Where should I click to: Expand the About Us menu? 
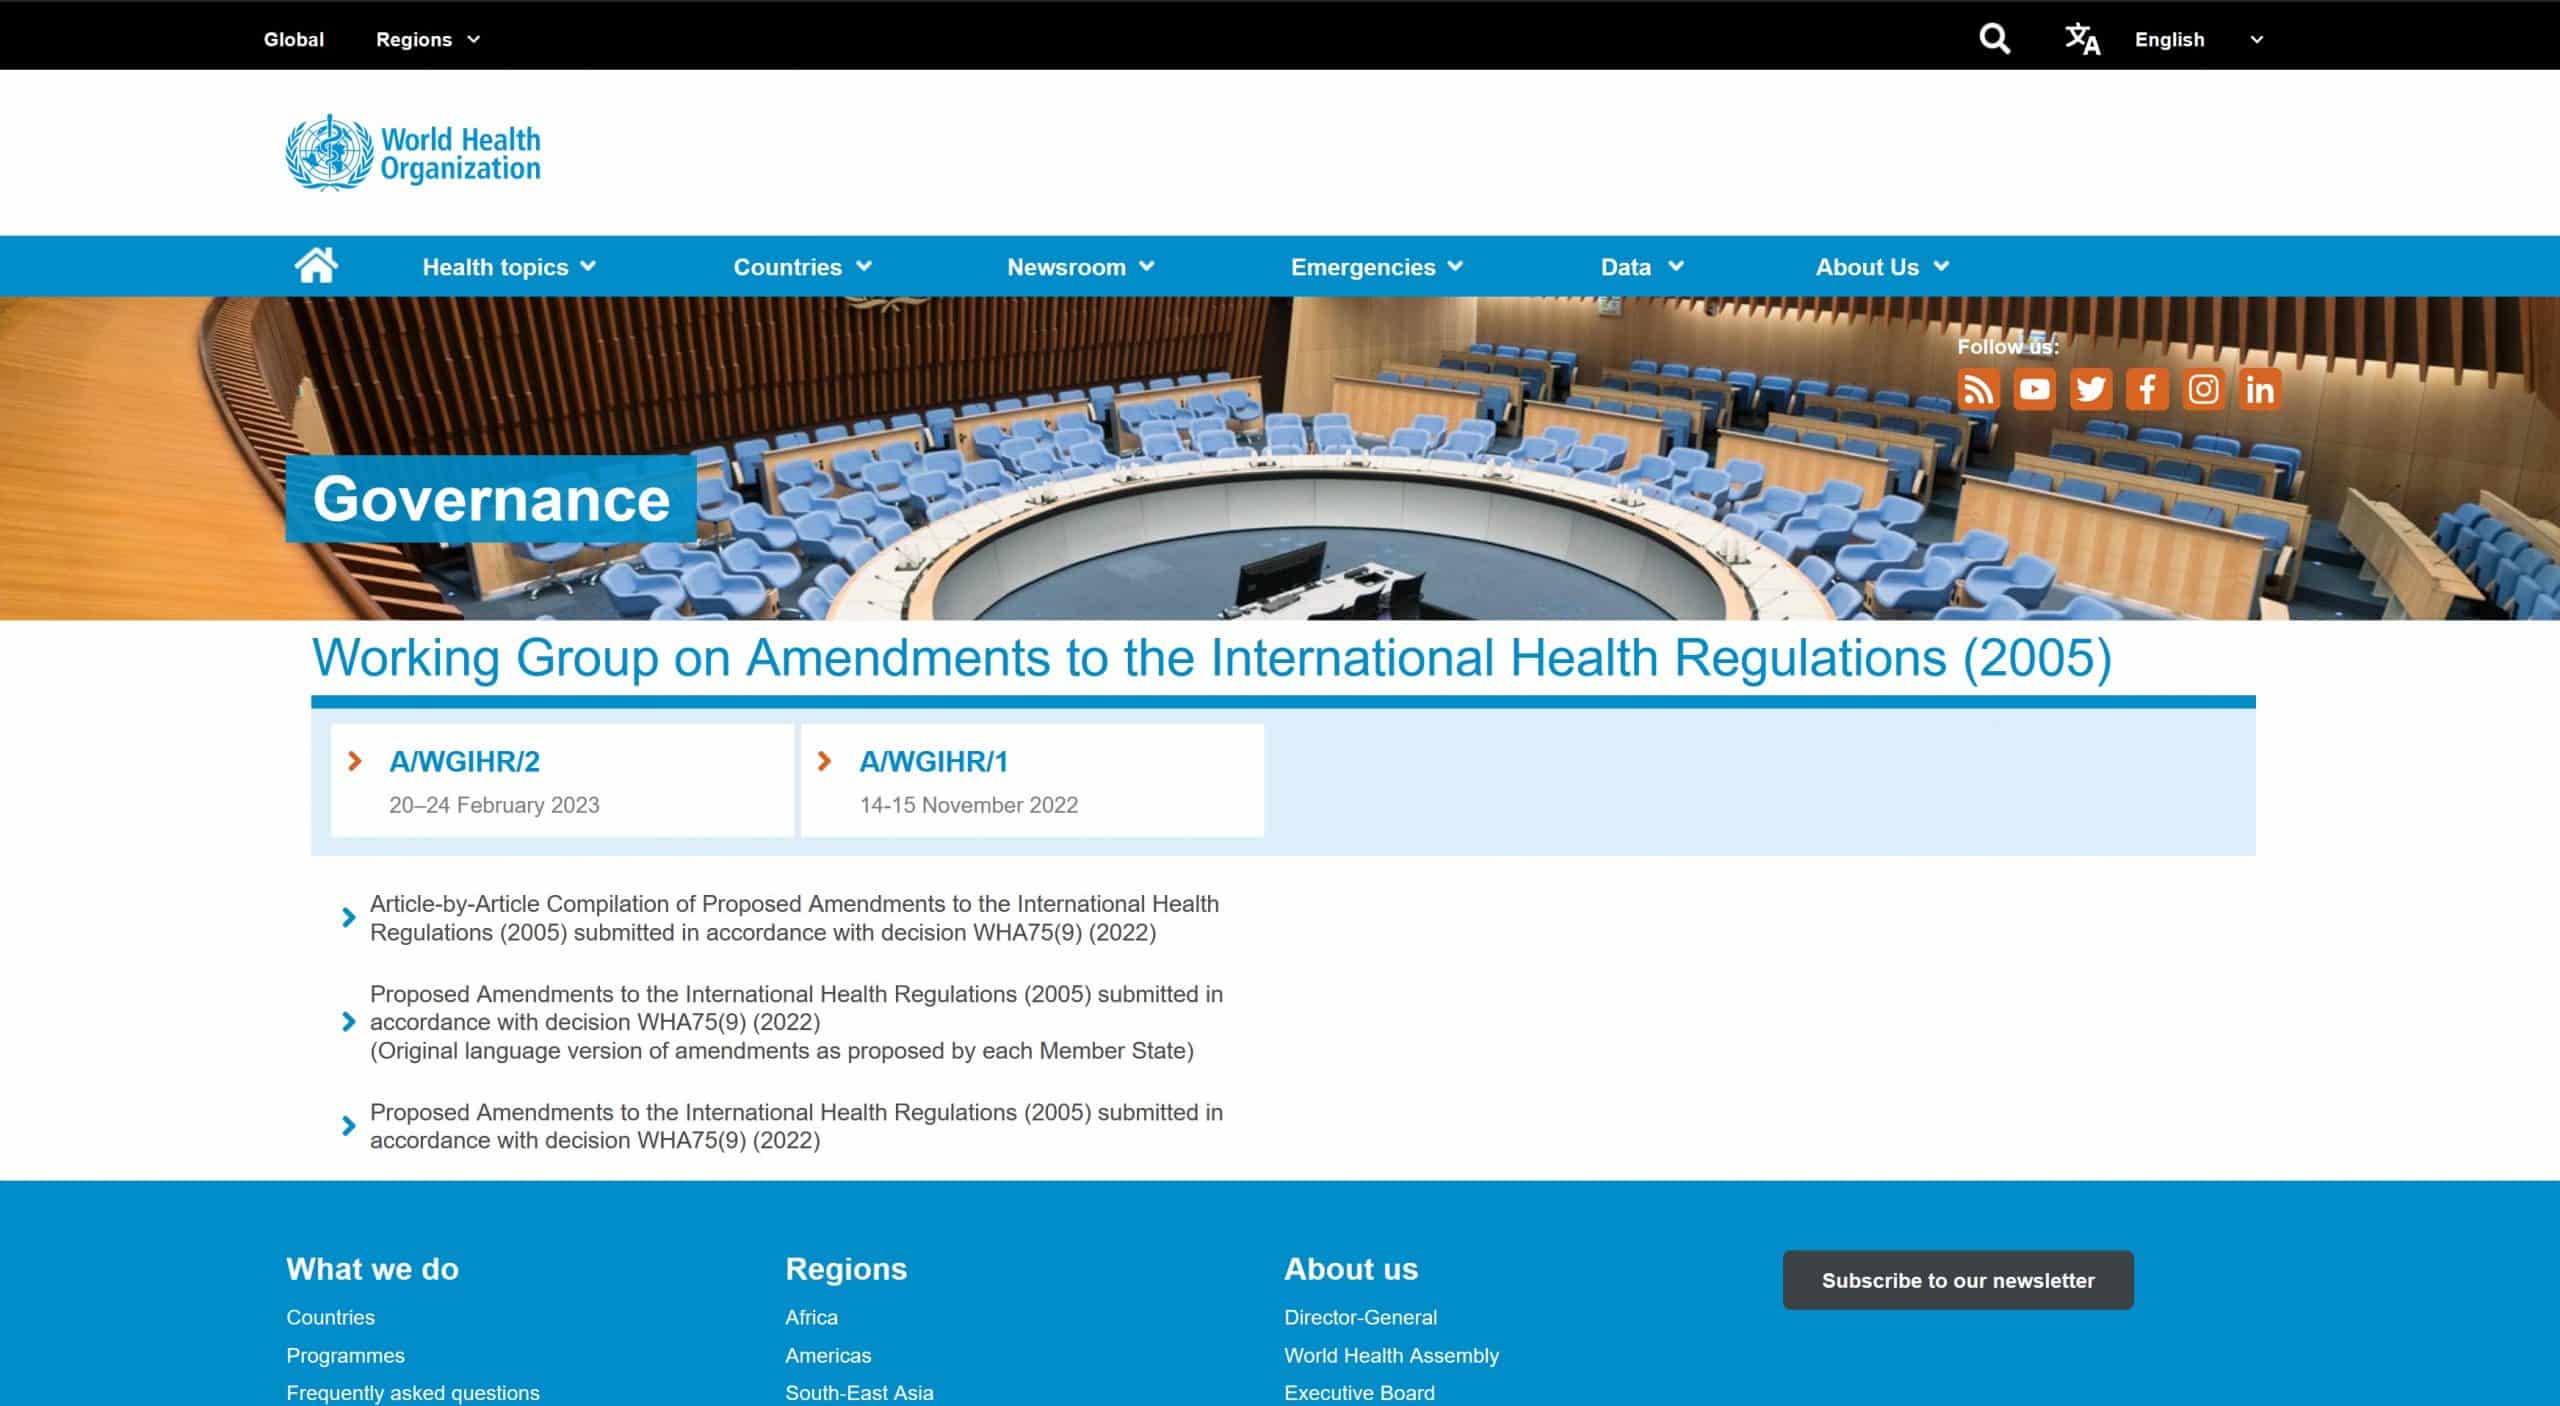click(1882, 267)
